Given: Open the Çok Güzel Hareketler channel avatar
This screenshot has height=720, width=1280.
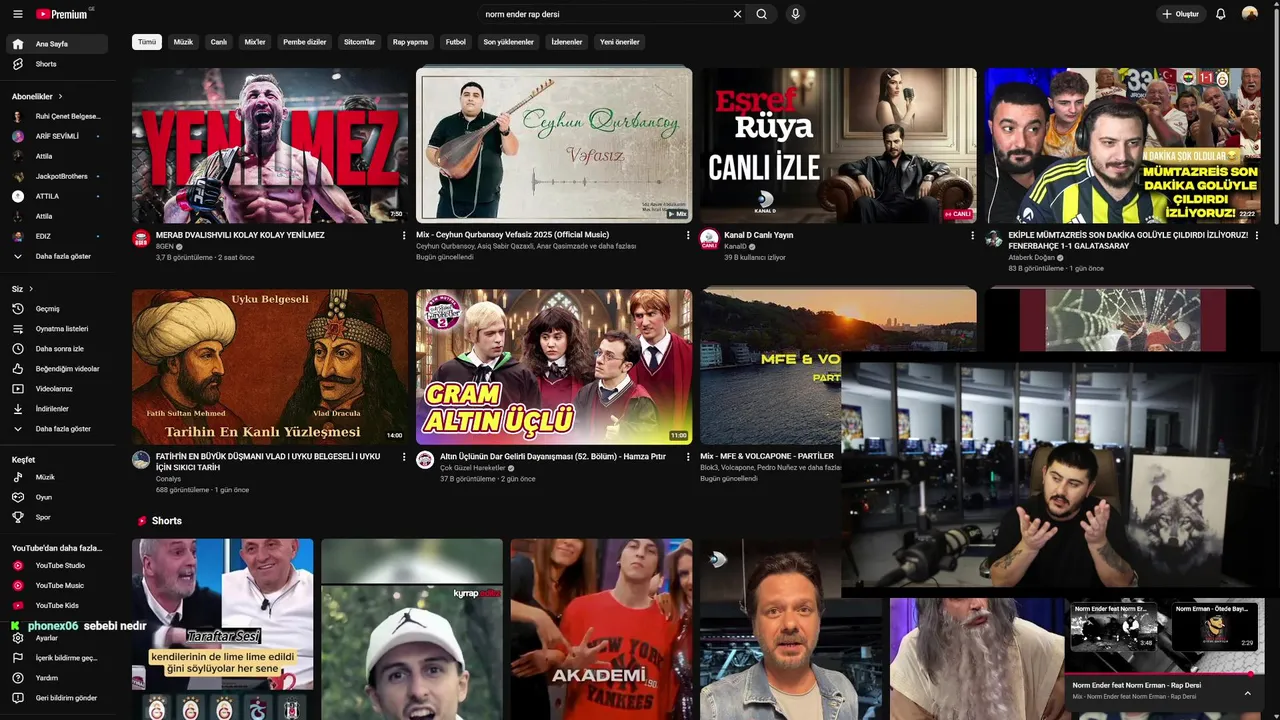Looking at the screenshot, I should coord(425,460).
